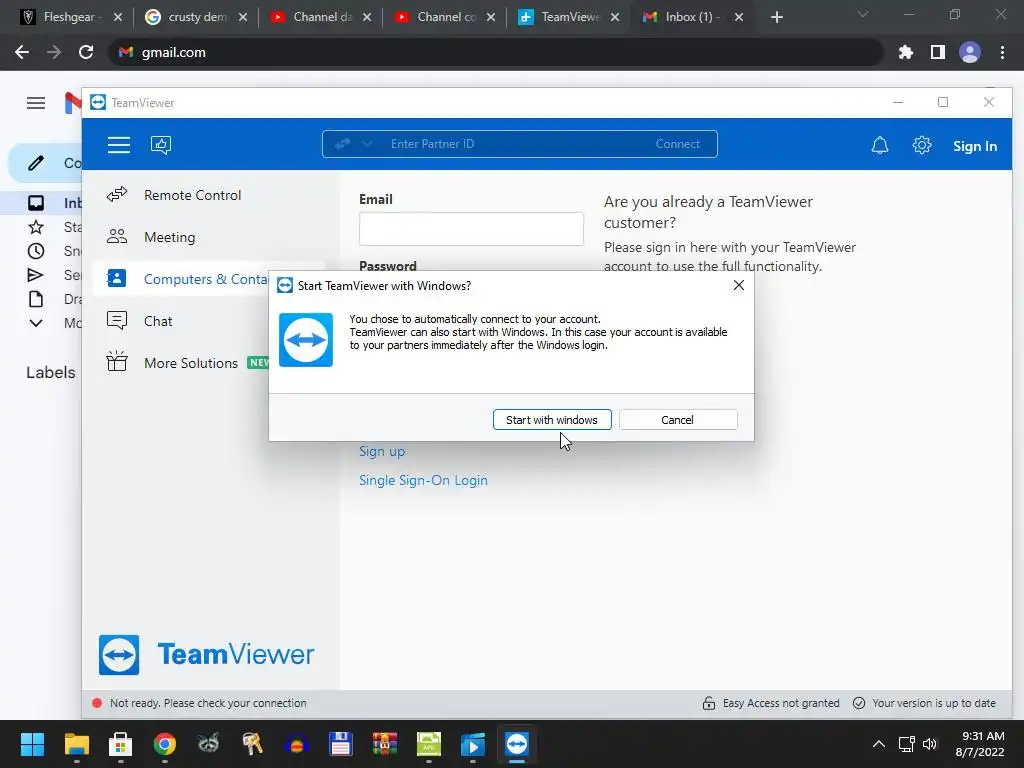Open Gmail Sent arrow icon
This screenshot has width=1024, height=768.
point(36,275)
